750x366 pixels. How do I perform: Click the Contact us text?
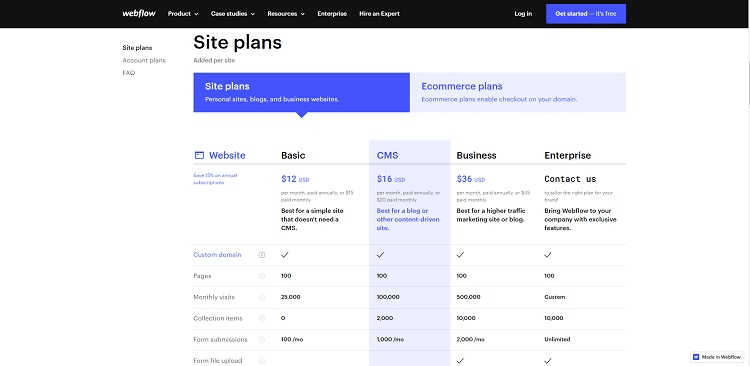(570, 179)
